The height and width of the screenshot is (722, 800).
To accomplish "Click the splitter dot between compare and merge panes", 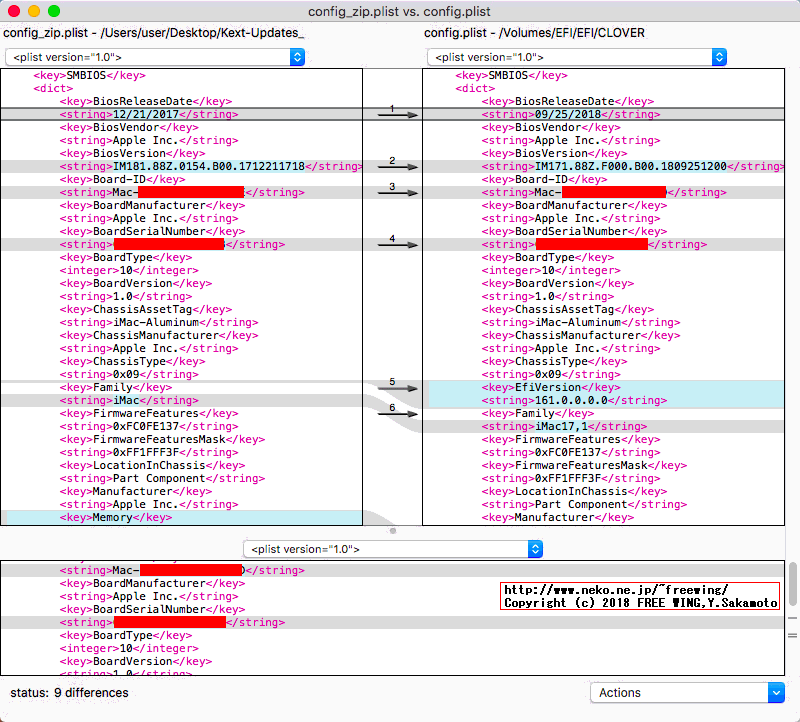I will [x=393, y=531].
